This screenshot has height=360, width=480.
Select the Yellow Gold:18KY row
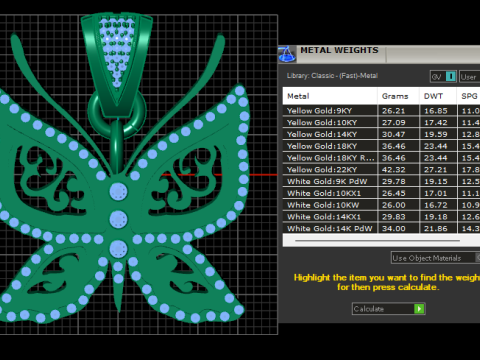381,146
